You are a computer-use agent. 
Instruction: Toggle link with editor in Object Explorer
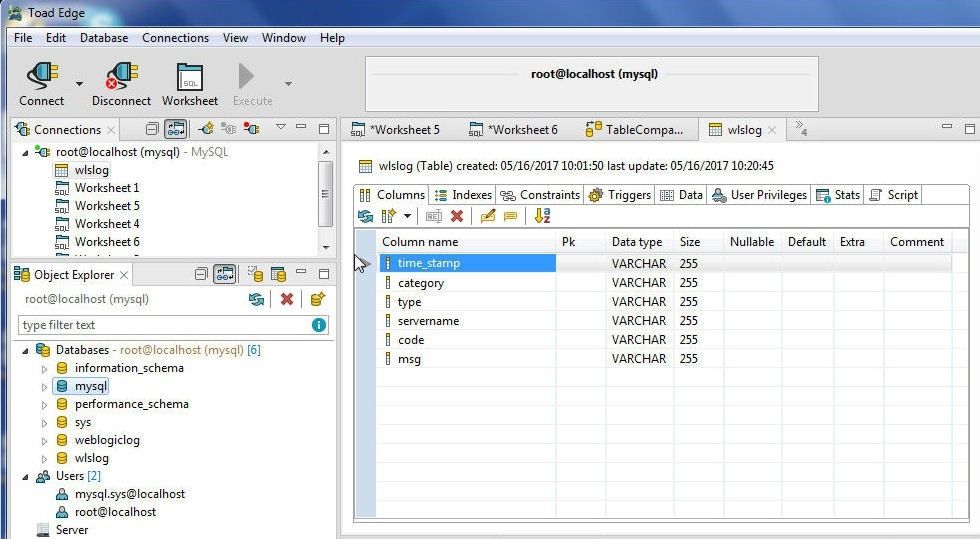click(225, 274)
